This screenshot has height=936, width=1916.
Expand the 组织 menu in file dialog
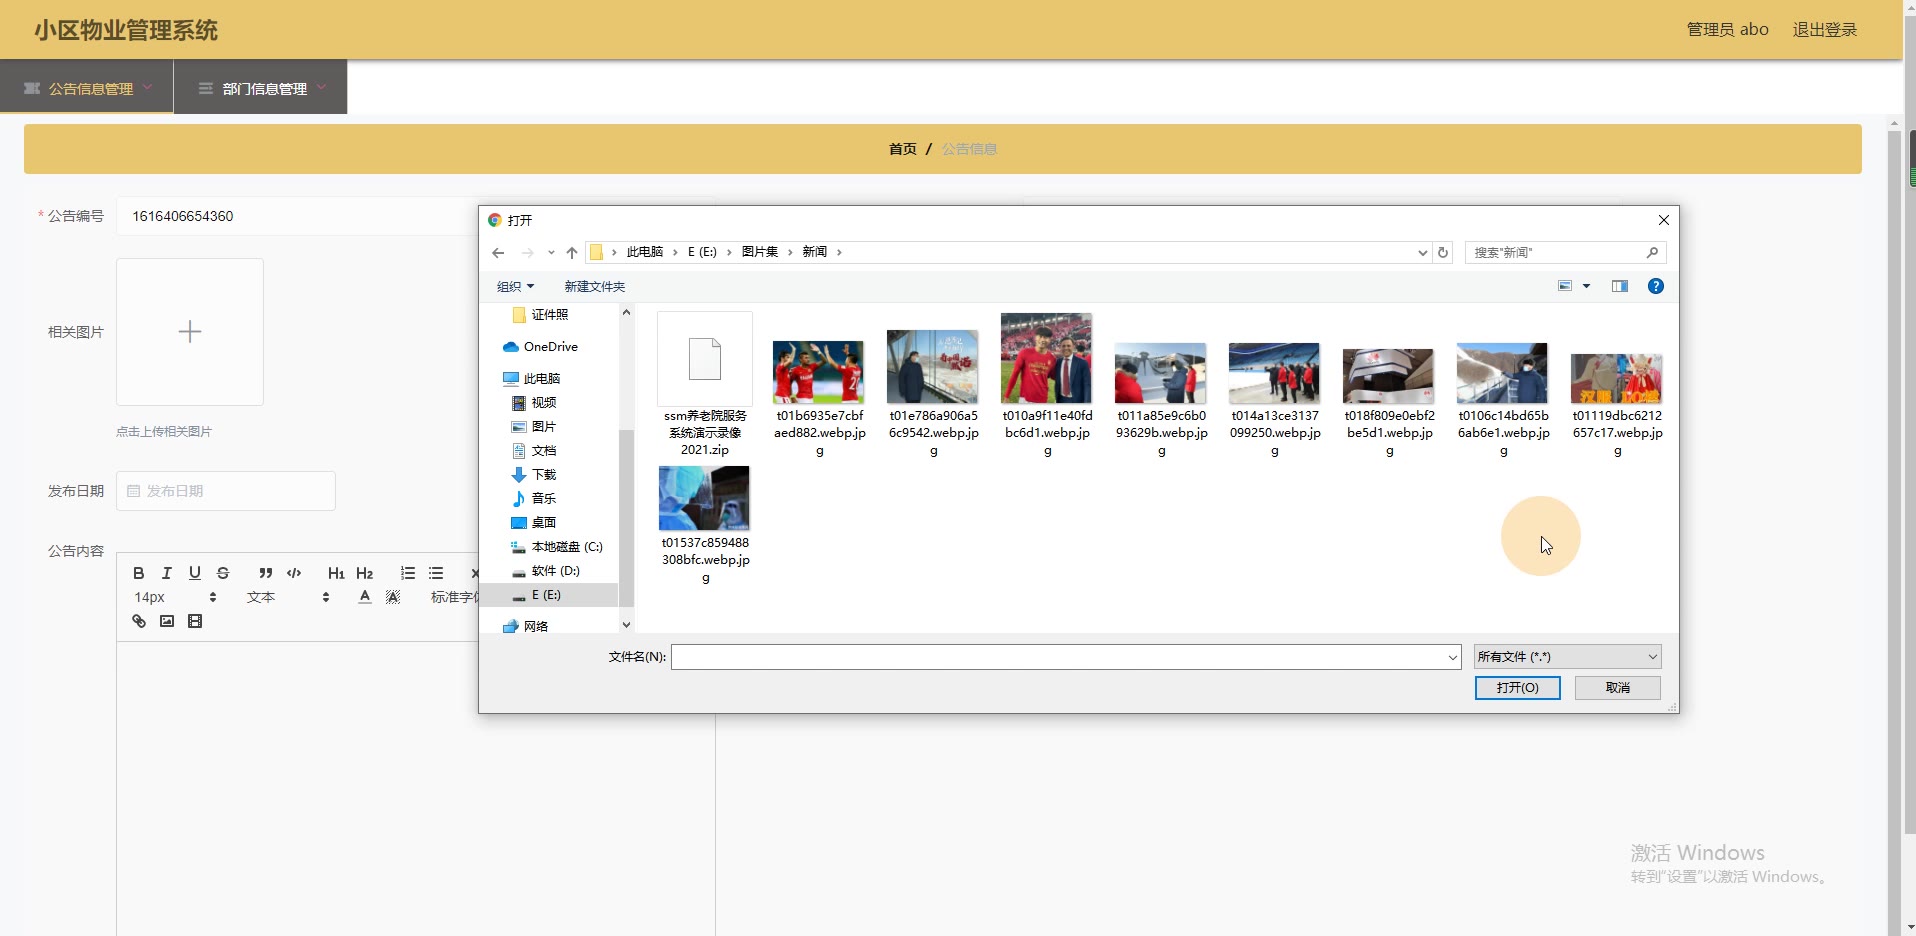click(515, 287)
